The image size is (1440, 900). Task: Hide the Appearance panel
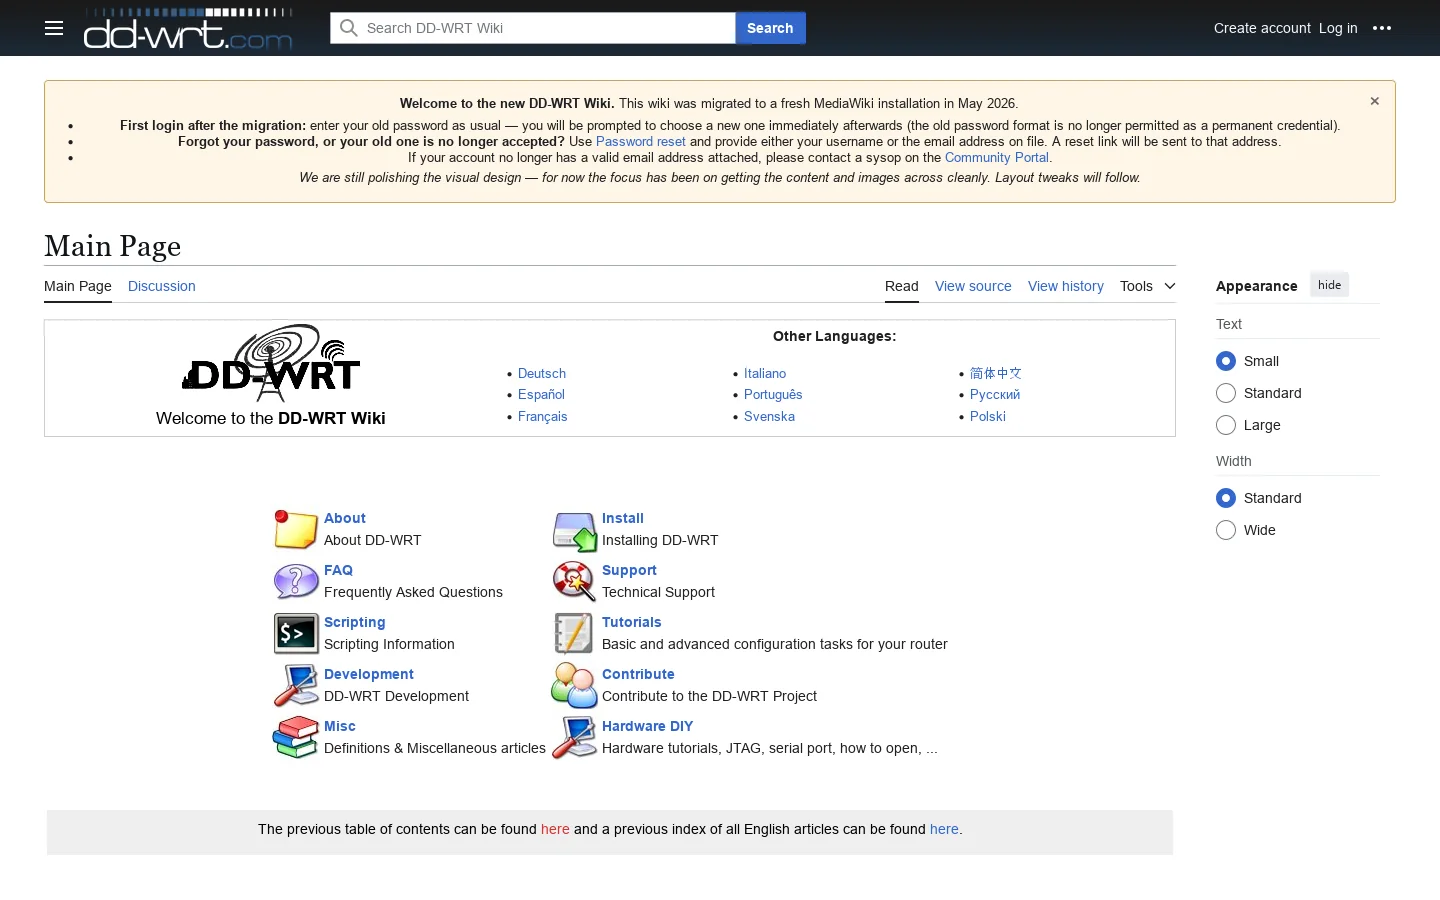coord(1329,285)
